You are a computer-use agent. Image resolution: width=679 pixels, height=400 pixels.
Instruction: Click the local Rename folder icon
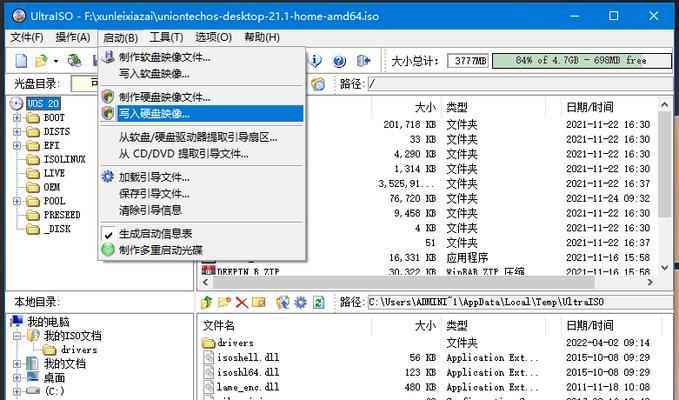click(x=259, y=302)
